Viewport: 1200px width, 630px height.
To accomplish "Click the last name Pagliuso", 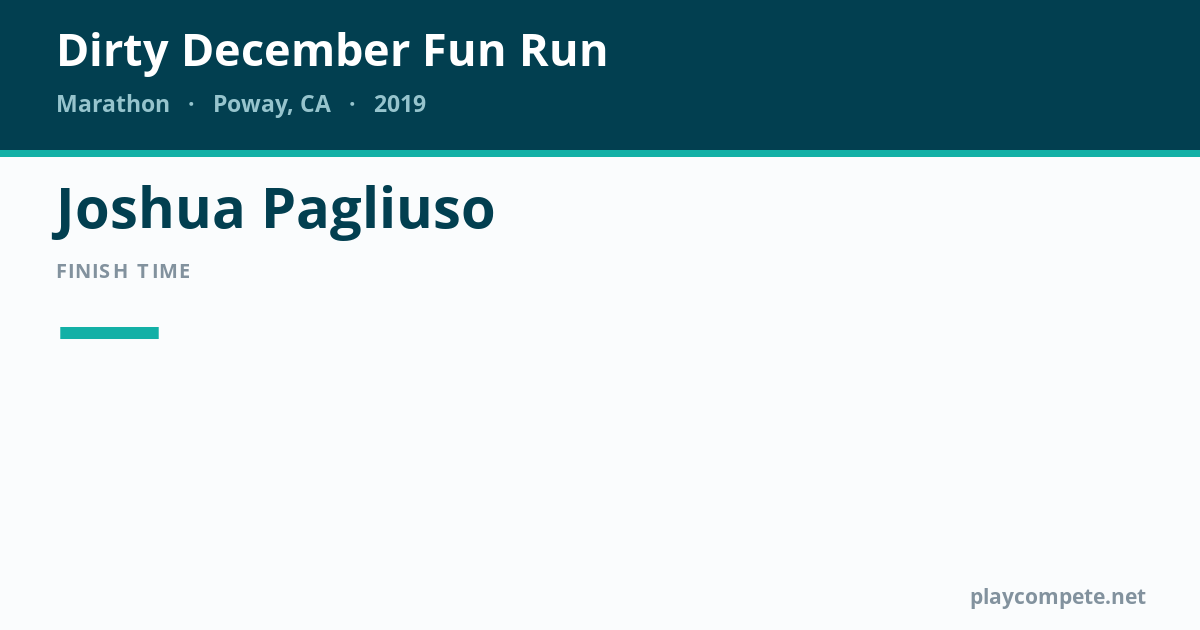I will pyautogui.click(x=379, y=209).
